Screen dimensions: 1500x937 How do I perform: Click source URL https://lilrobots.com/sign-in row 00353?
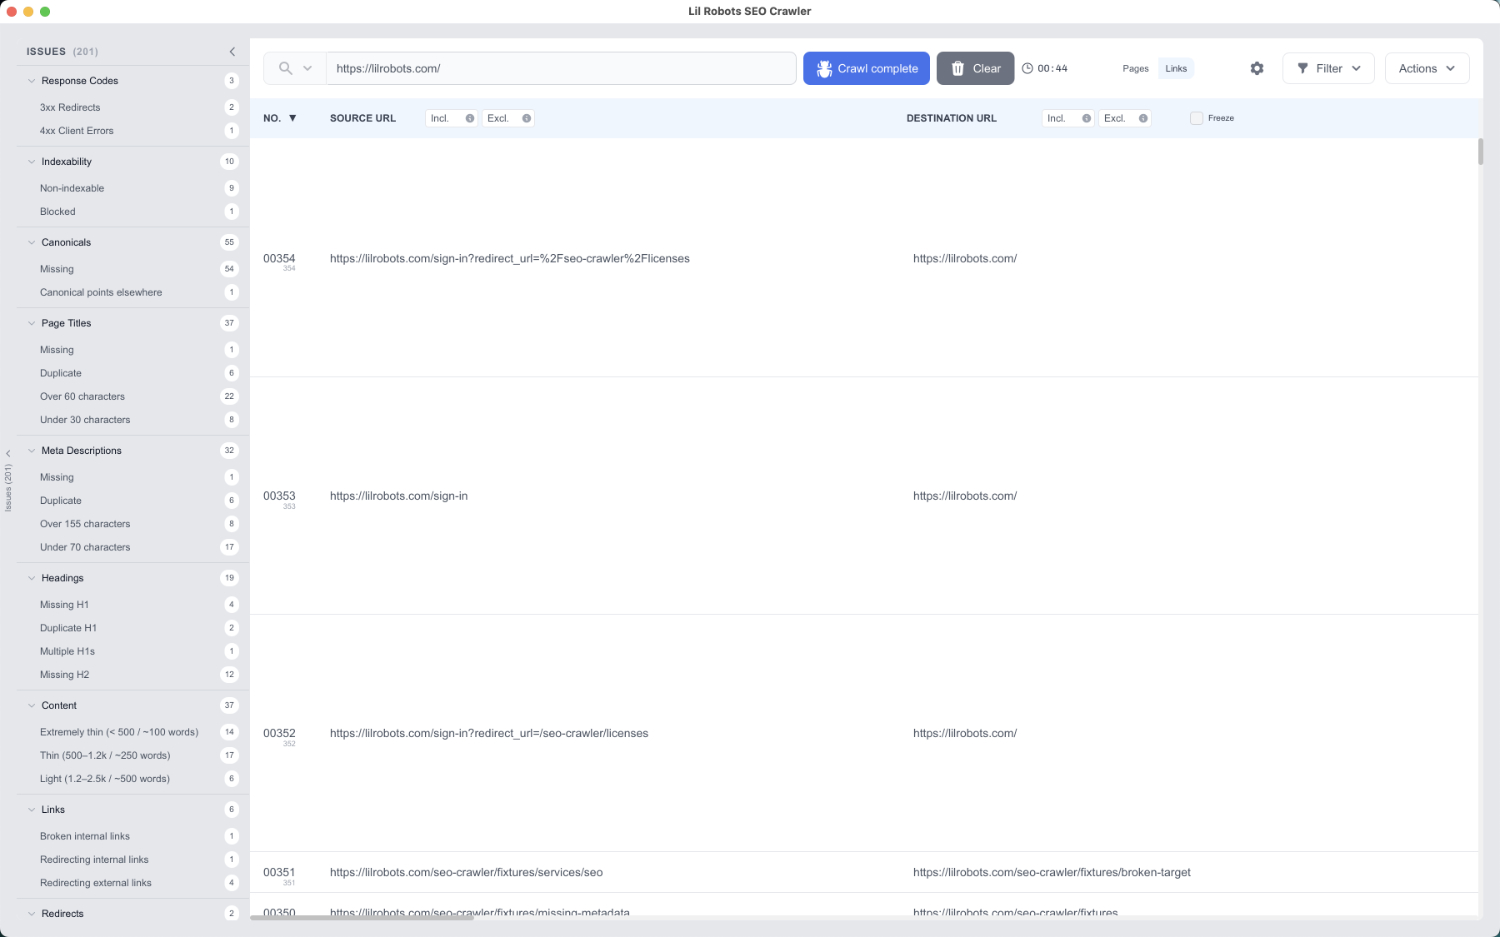click(398, 496)
